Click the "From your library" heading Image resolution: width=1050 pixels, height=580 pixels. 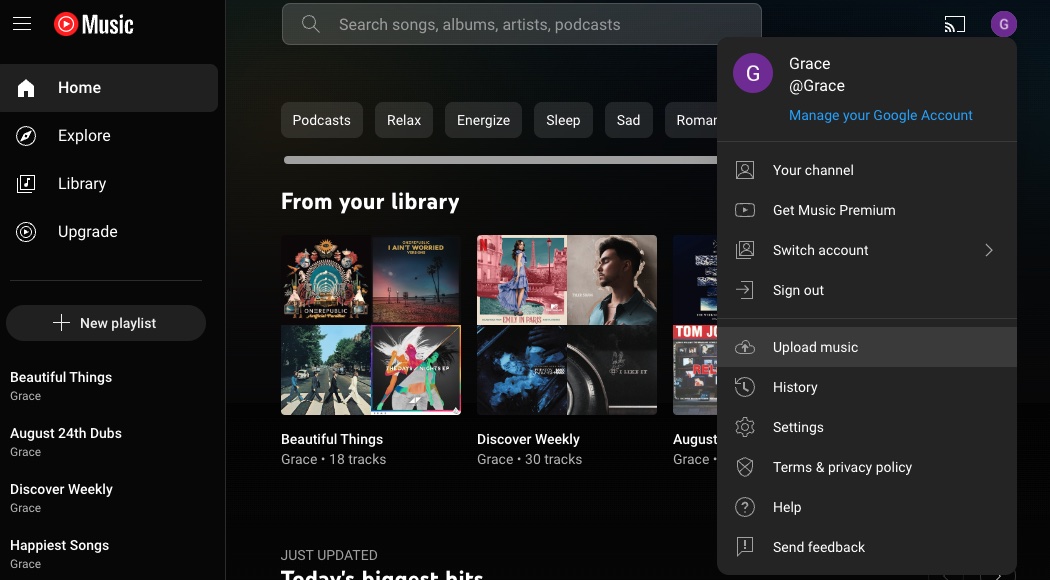370,202
